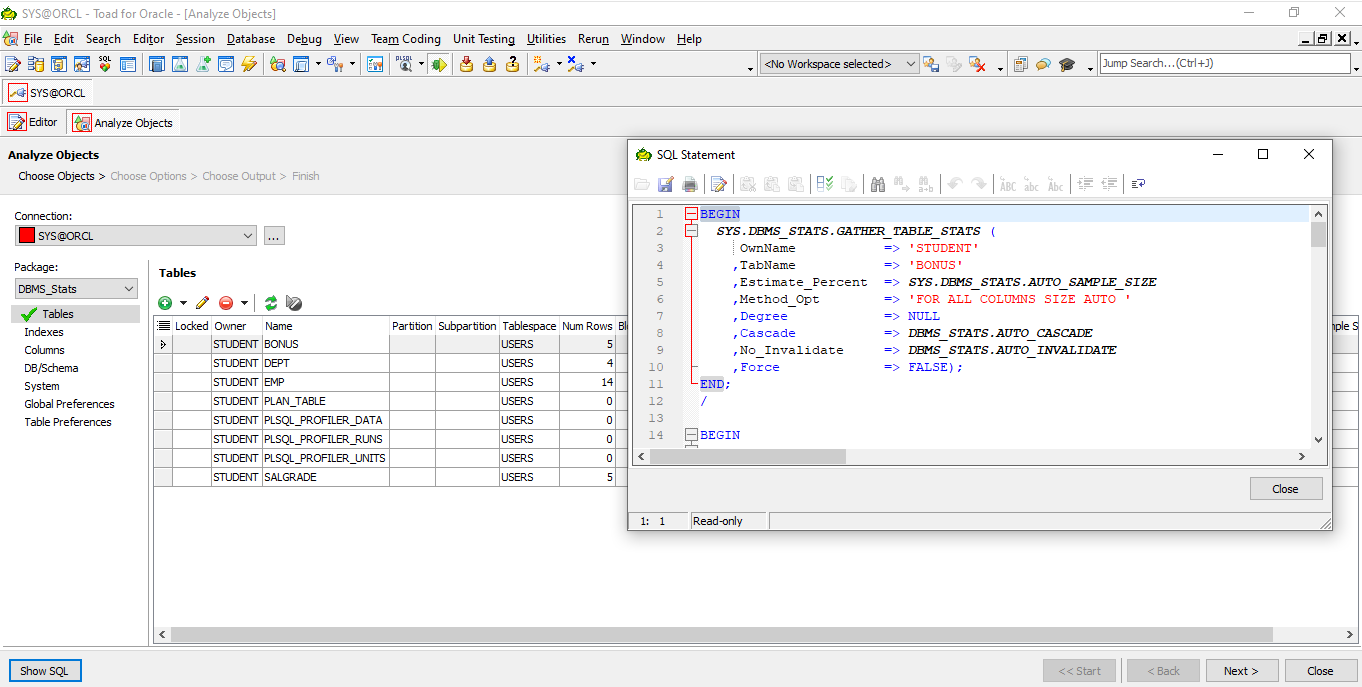Click the SYS@ORCL connection tab
1362x687 pixels.
48,92
